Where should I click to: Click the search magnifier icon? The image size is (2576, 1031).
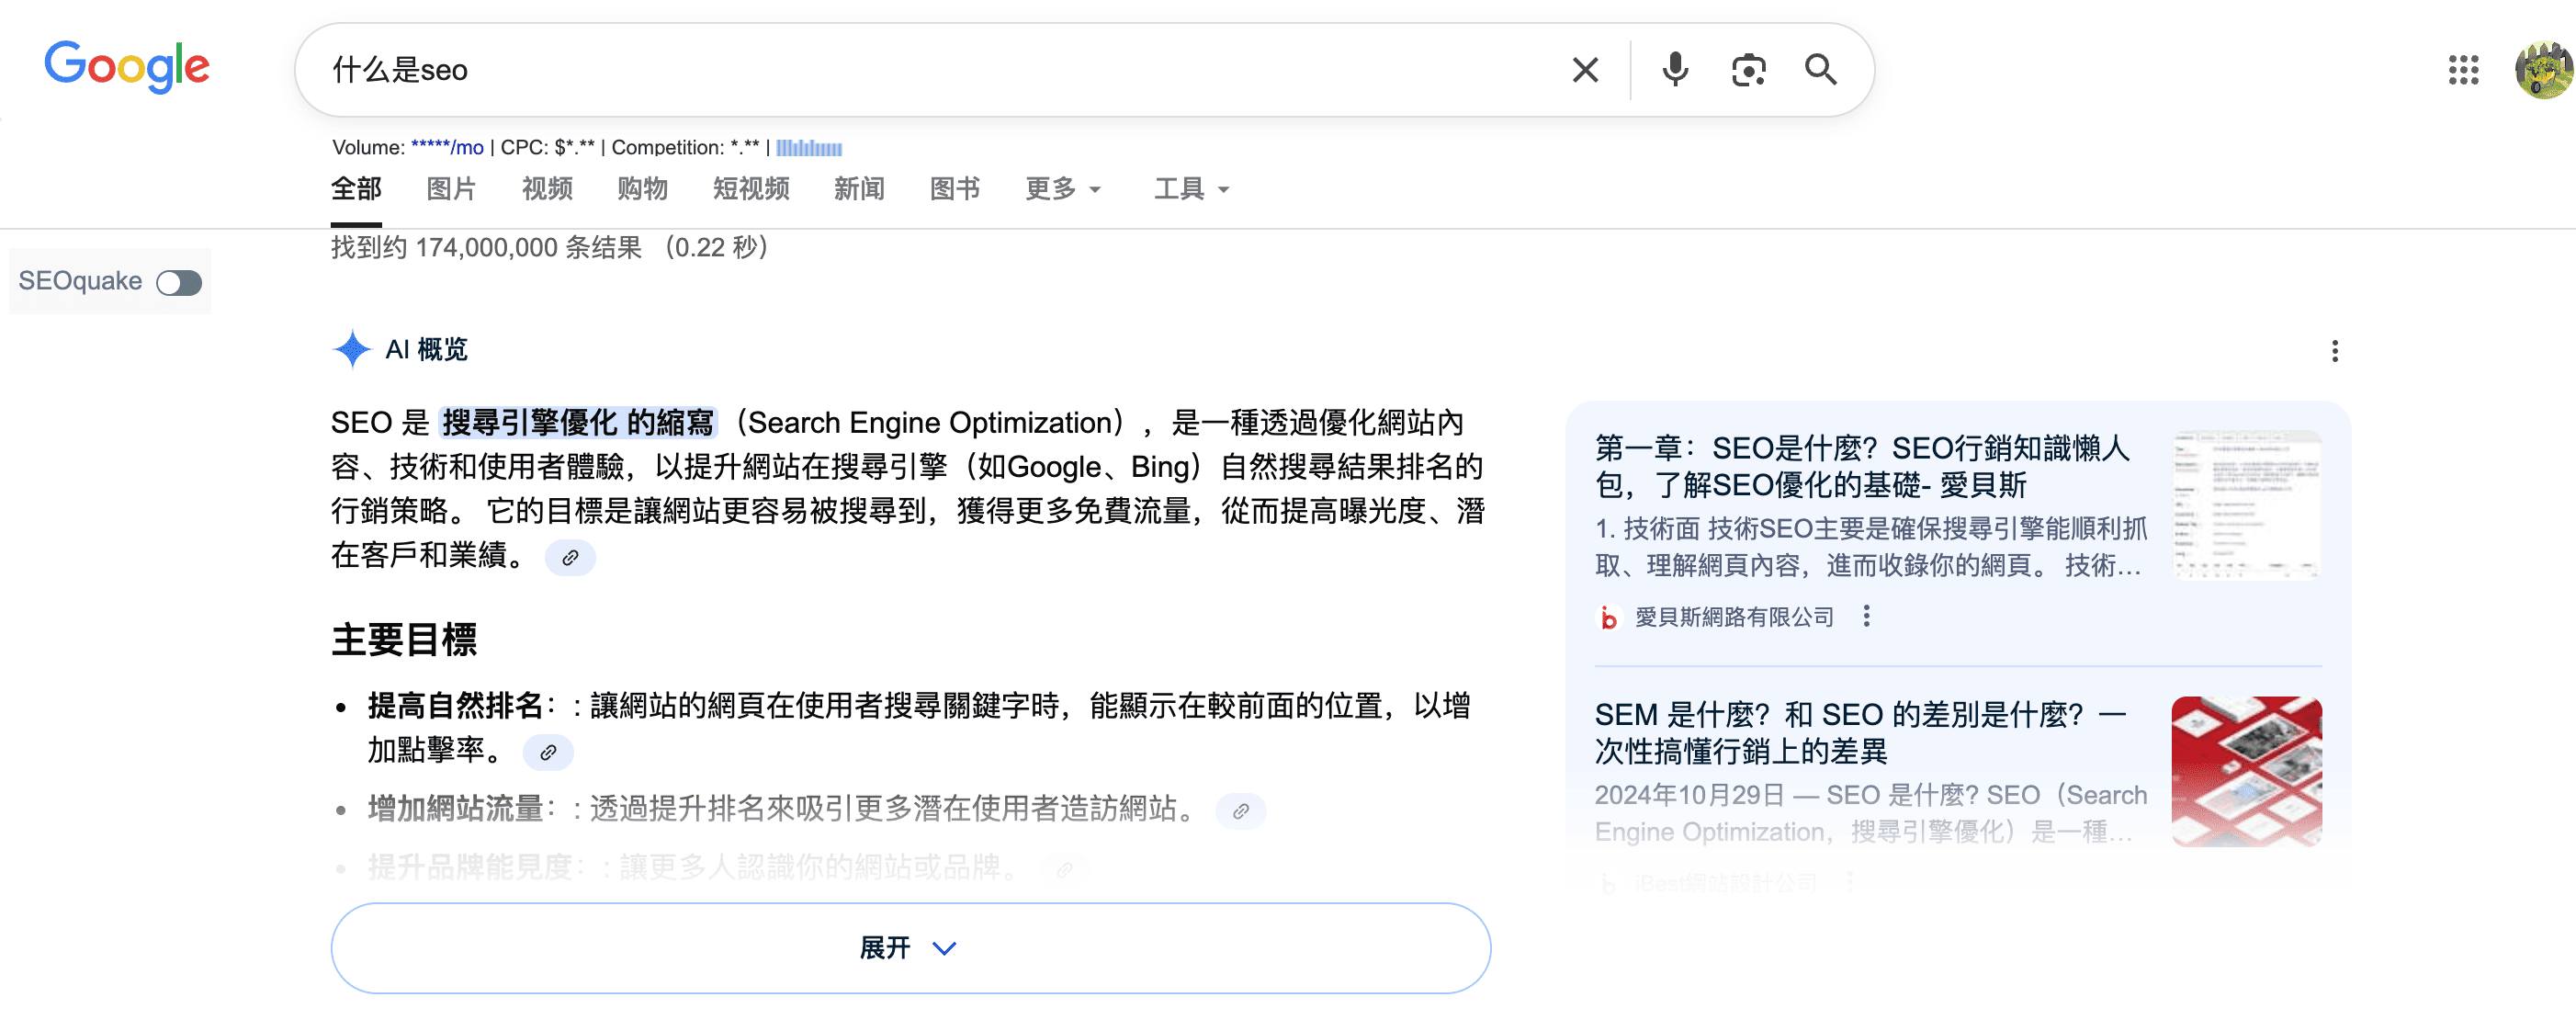[x=1821, y=70]
